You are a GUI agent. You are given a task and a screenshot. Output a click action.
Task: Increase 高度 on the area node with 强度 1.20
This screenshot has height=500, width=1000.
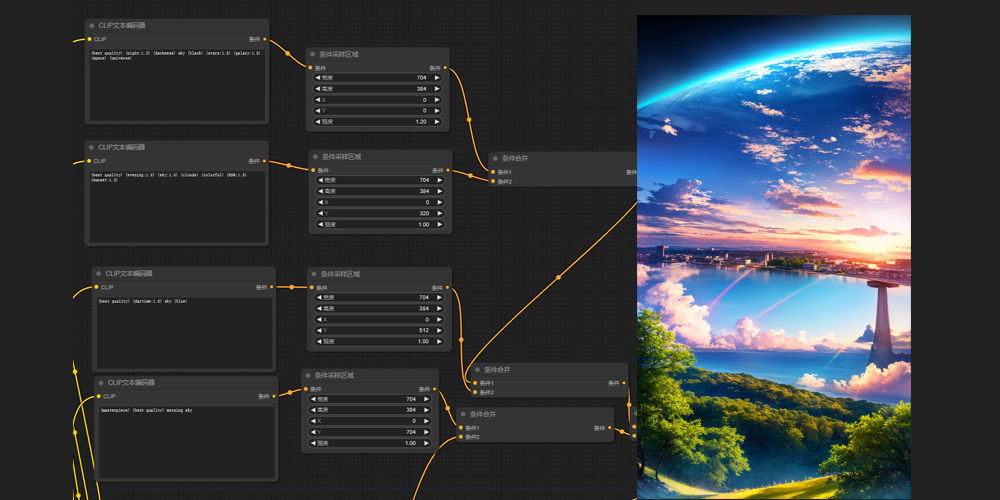pyautogui.click(x=437, y=89)
